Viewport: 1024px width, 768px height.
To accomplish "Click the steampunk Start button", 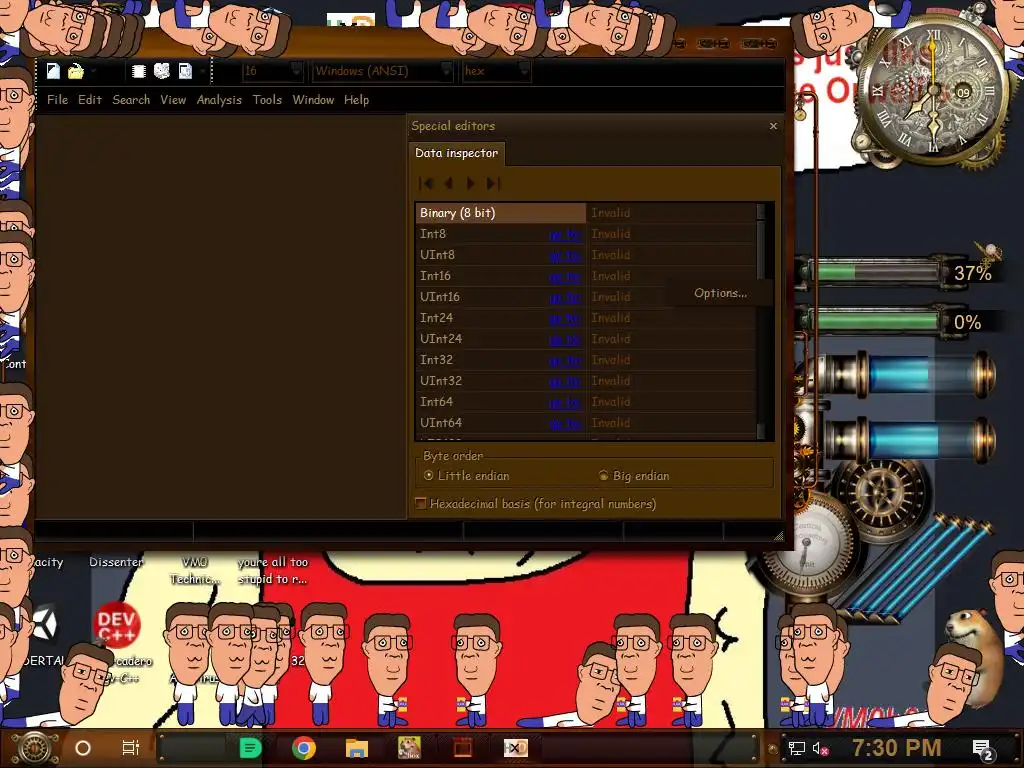I will tap(34, 748).
